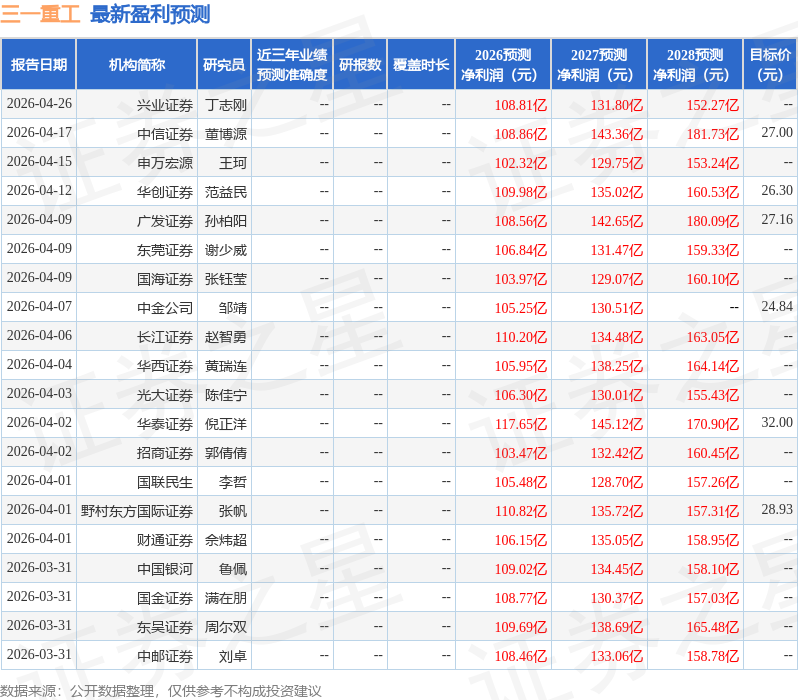Click the 近三年业绩预测准确度 column header

[x=292, y=65]
